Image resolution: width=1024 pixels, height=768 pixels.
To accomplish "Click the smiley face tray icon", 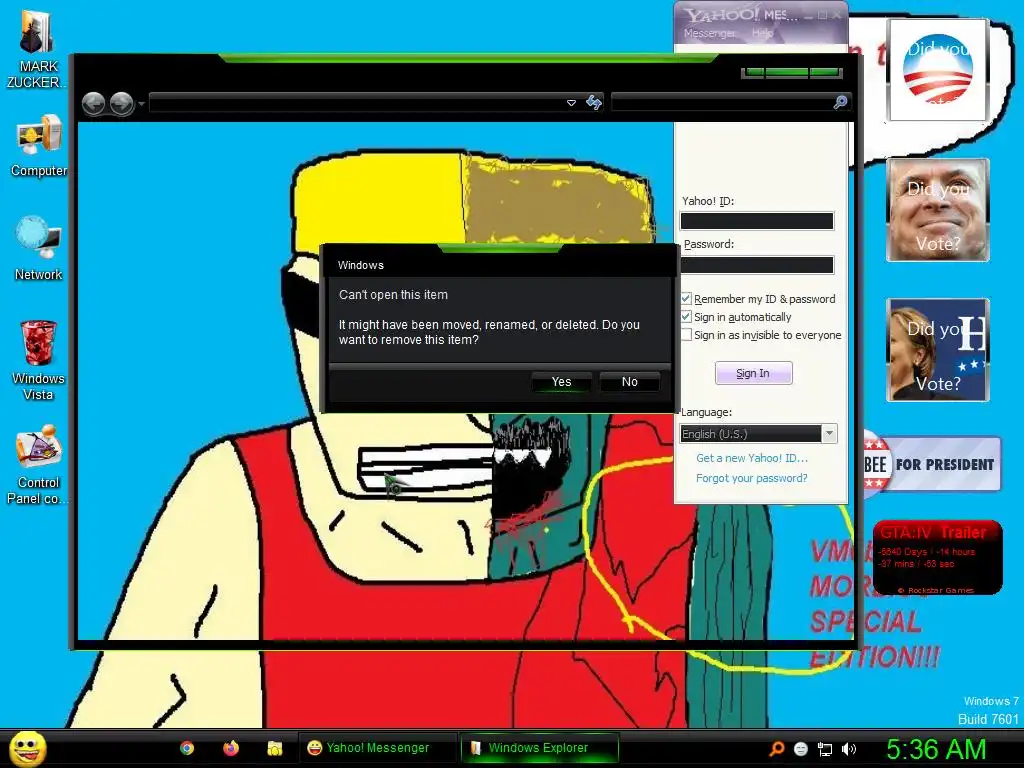I will (801, 749).
